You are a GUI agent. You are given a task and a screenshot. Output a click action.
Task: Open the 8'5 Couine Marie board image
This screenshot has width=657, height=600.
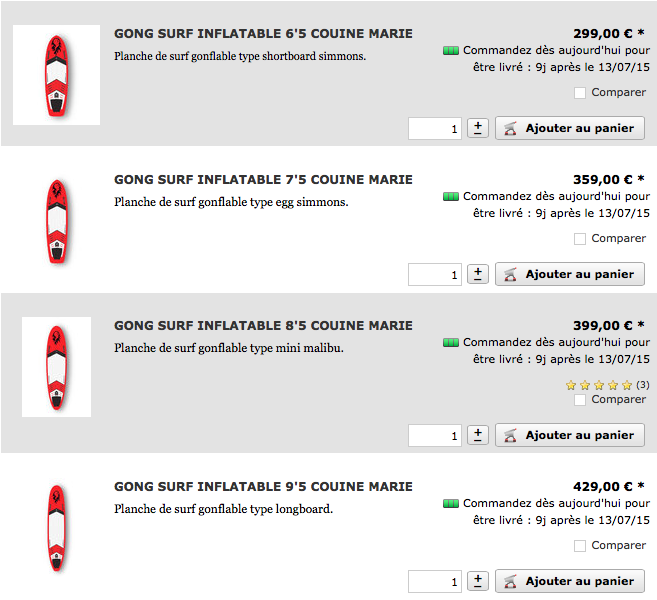56,367
